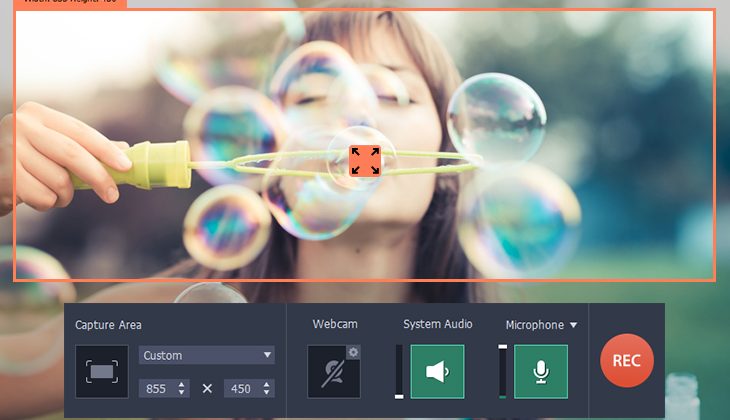
Task: Increase capture height with up arrow
Action: (x=267, y=384)
